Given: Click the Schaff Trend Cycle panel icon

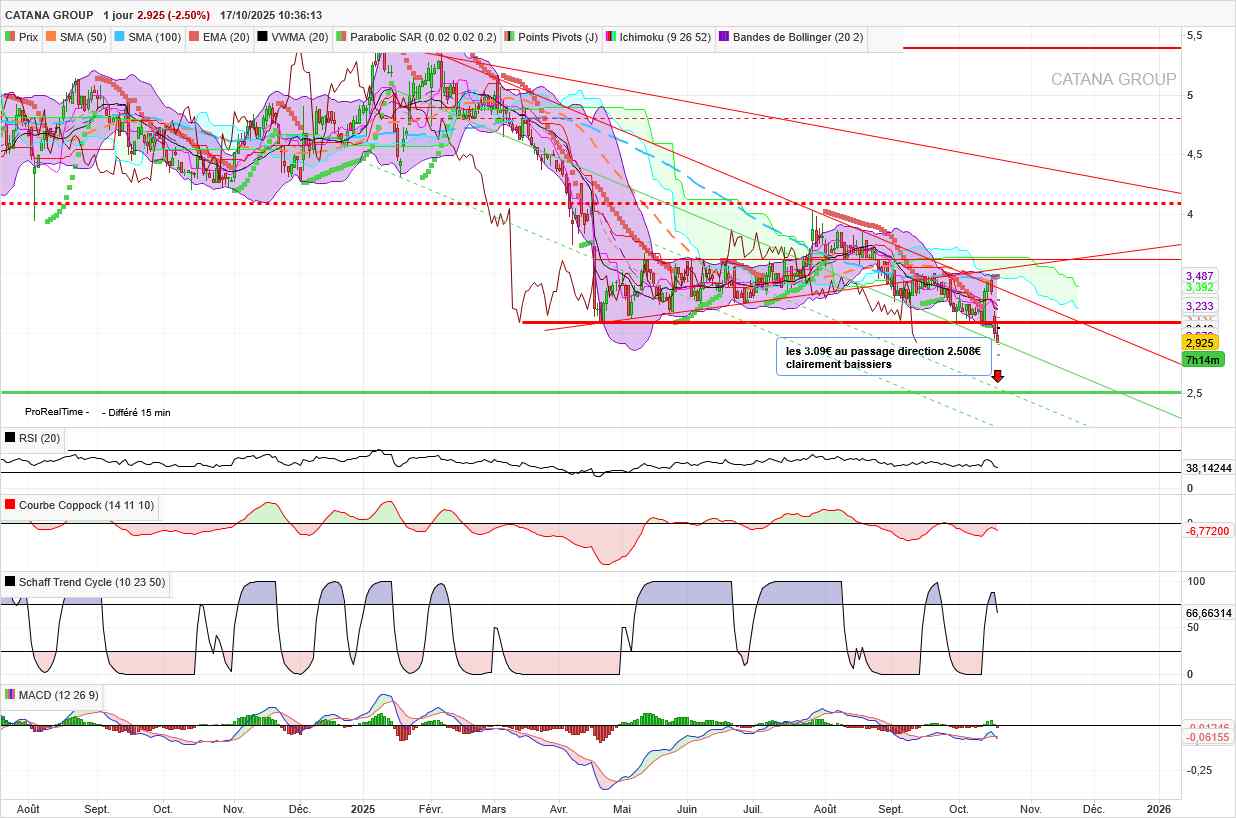Looking at the screenshot, I should click(10, 582).
